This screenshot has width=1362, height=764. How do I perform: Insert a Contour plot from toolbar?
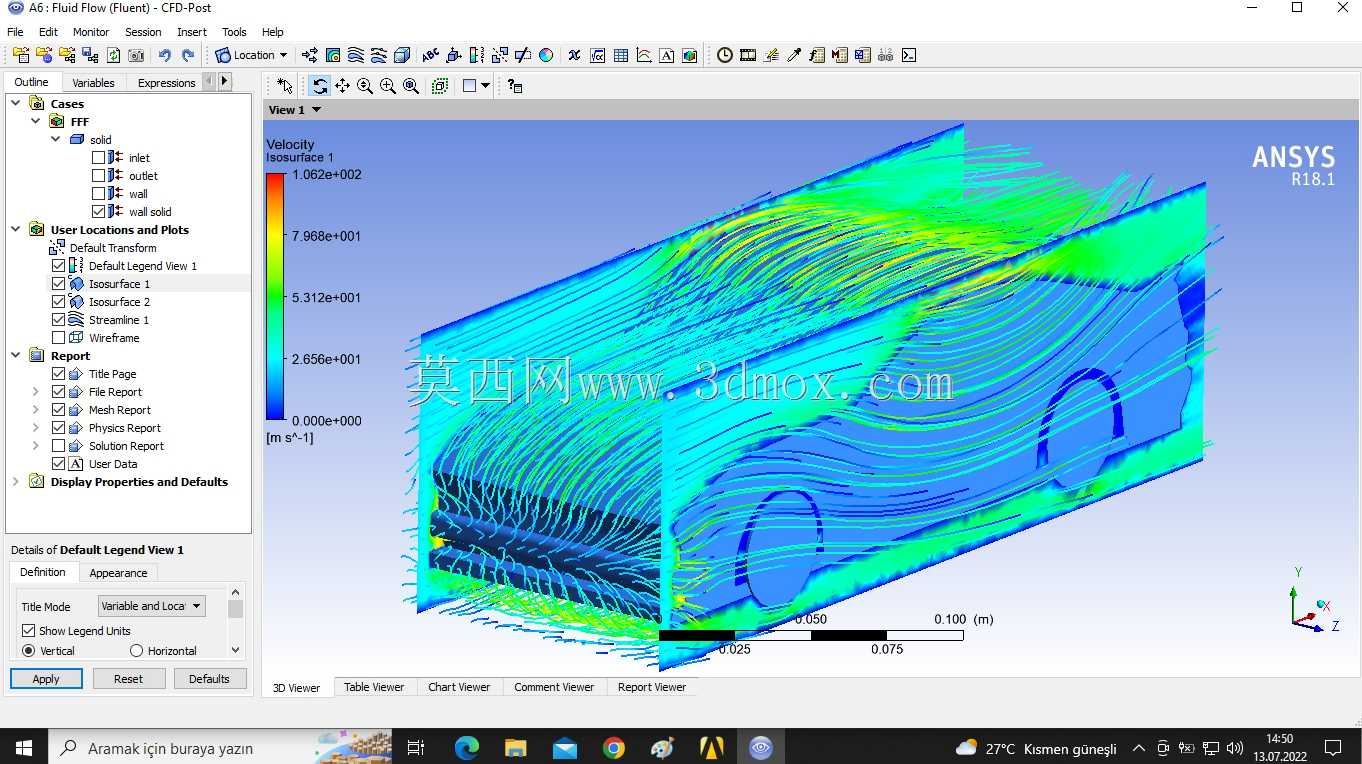[x=333, y=55]
